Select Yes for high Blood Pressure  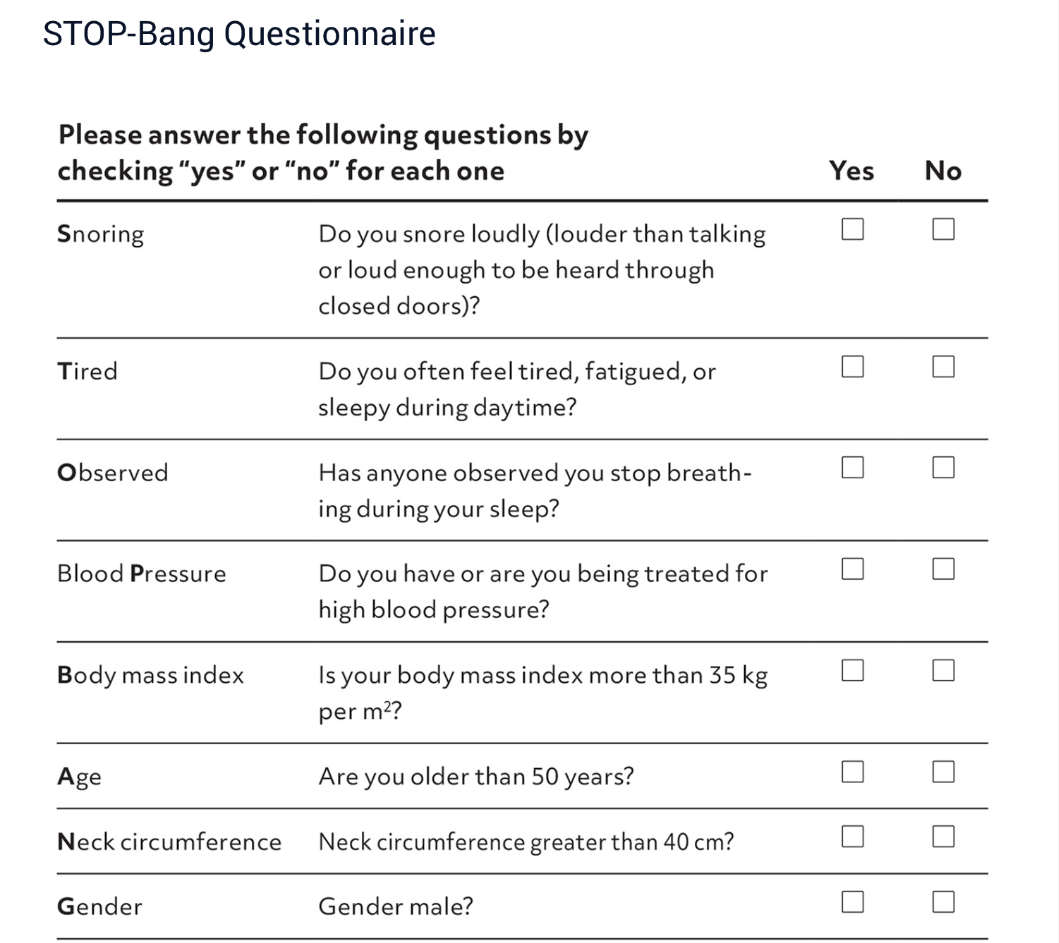[x=852, y=569]
